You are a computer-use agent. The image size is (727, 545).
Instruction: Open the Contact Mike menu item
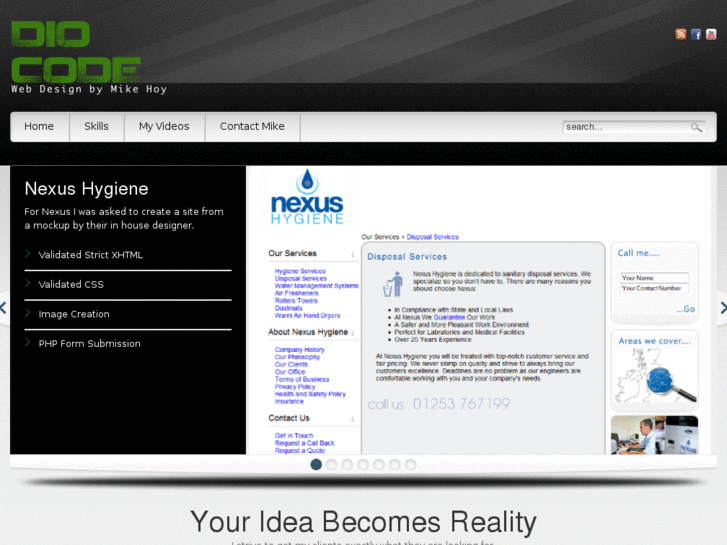click(252, 127)
